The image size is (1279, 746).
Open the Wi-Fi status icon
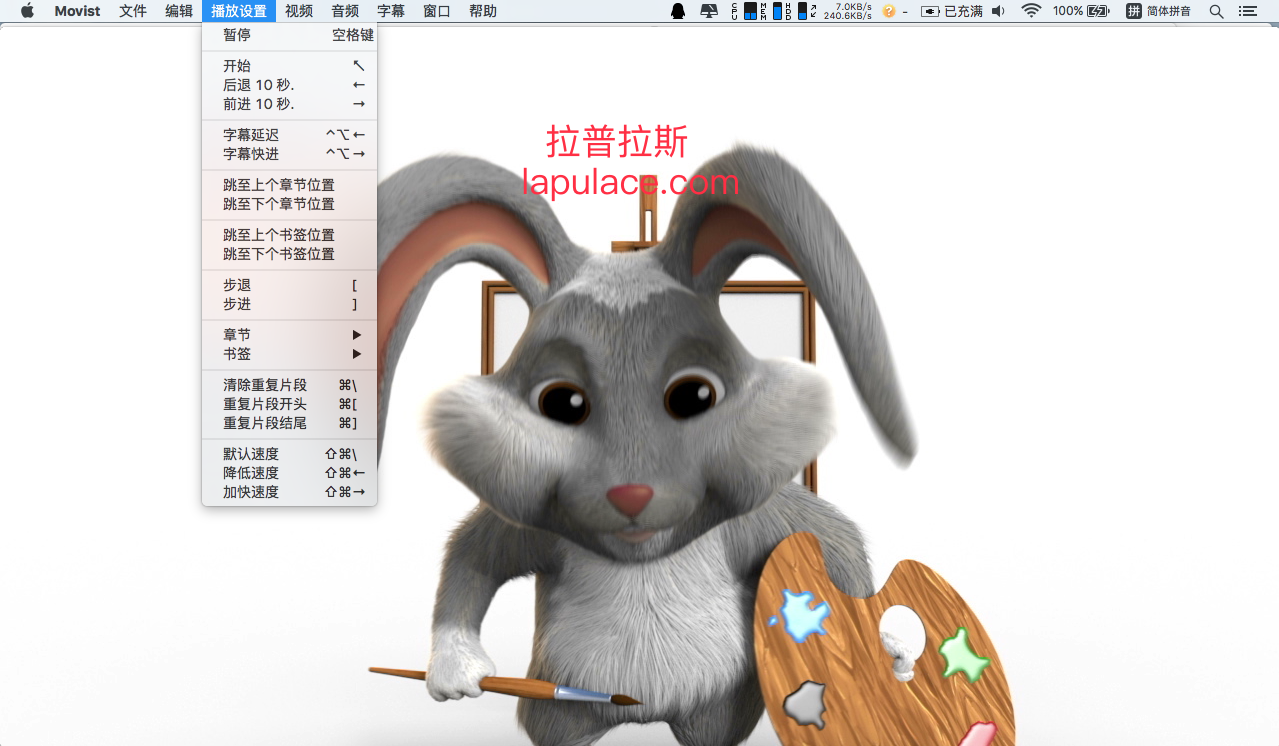point(1031,11)
